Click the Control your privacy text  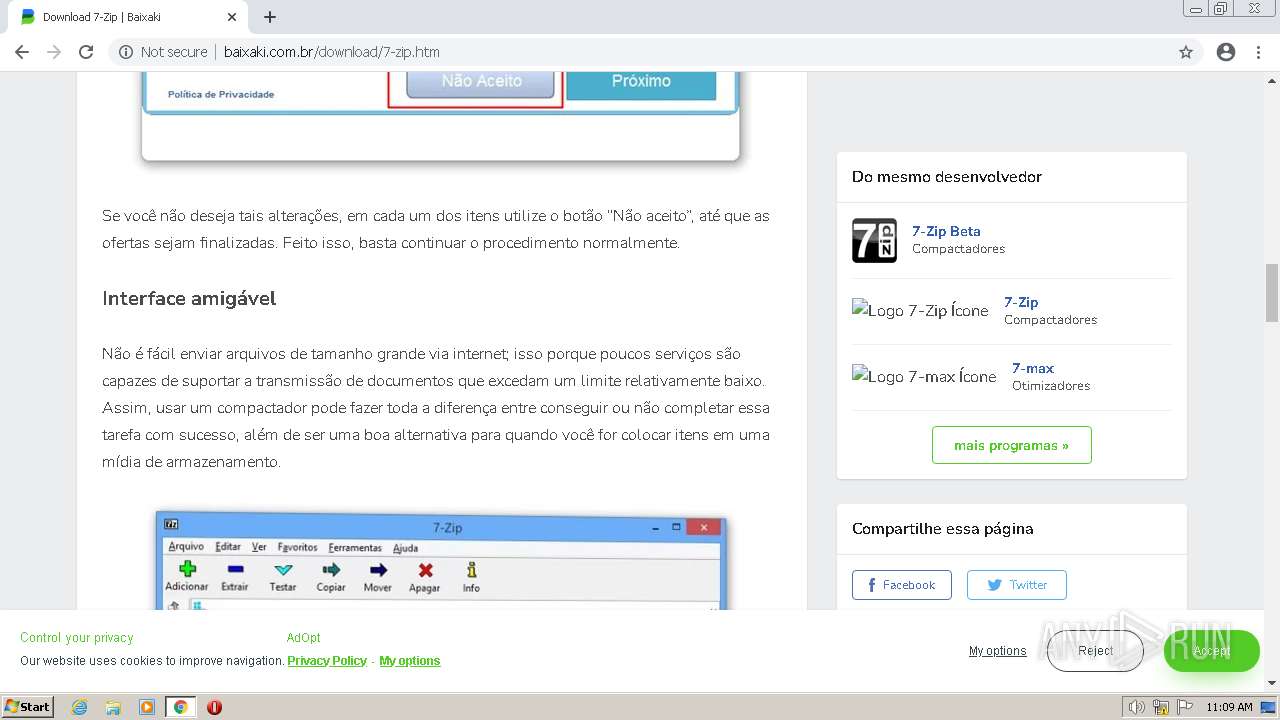(x=77, y=638)
